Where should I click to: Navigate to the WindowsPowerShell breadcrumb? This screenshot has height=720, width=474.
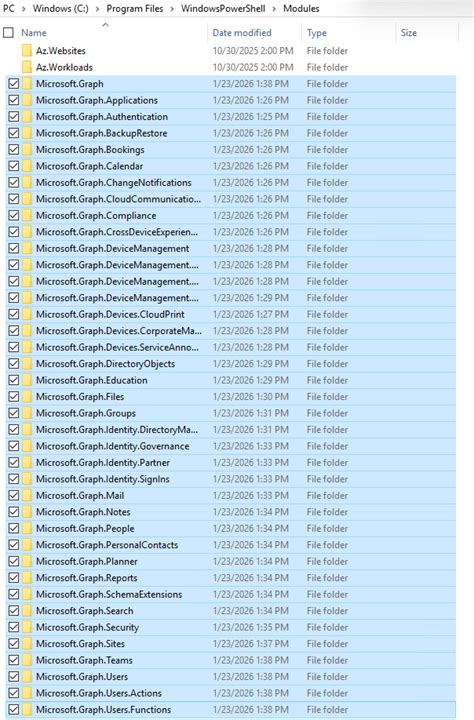(223, 9)
